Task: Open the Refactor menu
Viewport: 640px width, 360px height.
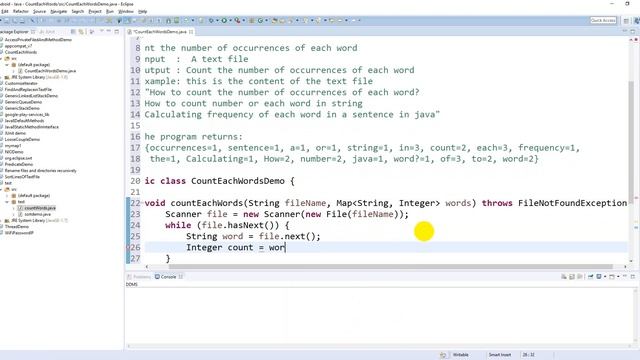Action: coord(21,11)
